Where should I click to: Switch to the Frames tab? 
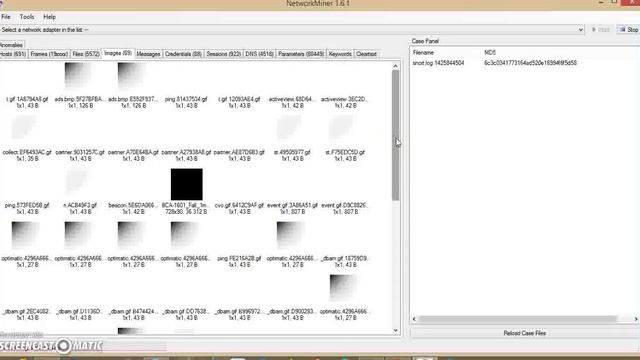coord(49,54)
